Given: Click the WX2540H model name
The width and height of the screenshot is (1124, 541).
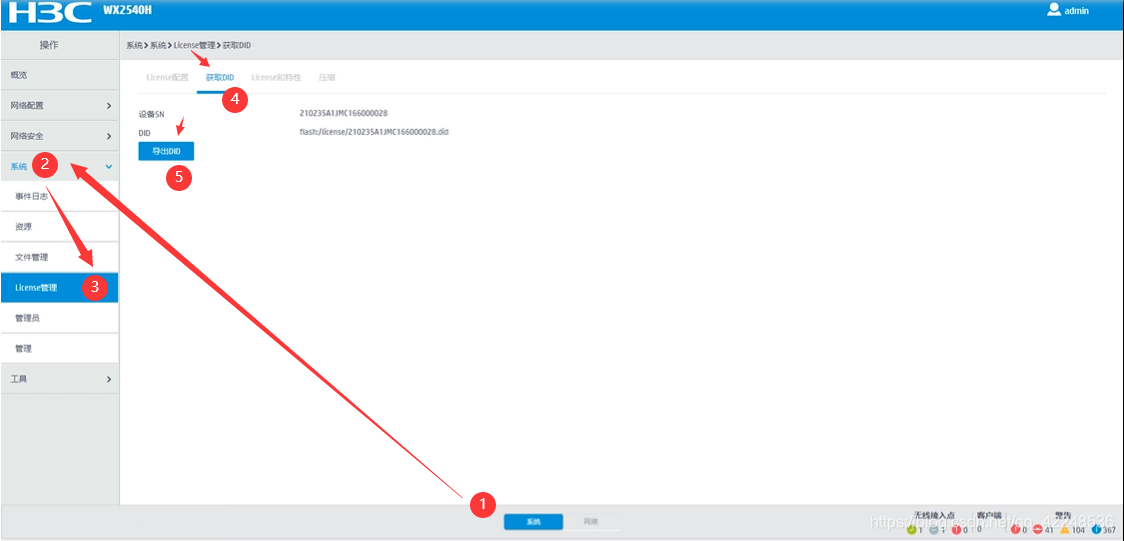Looking at the screenshot, I should [x=128, y=11].
